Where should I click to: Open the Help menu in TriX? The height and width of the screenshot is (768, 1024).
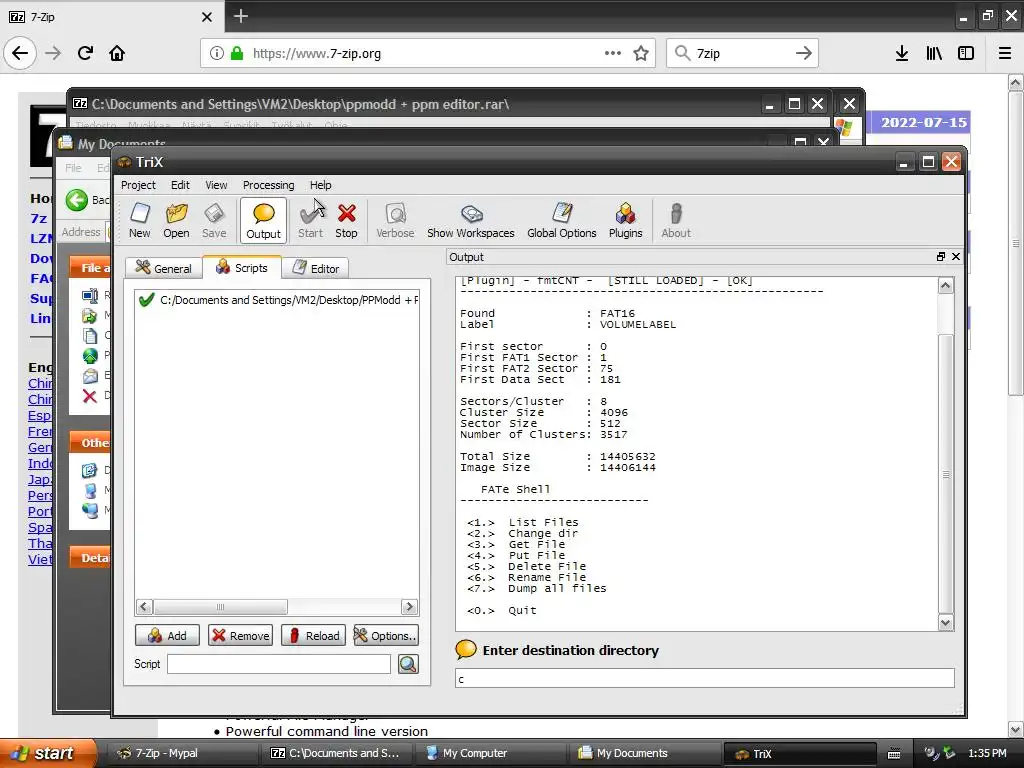tap(320, 185)
